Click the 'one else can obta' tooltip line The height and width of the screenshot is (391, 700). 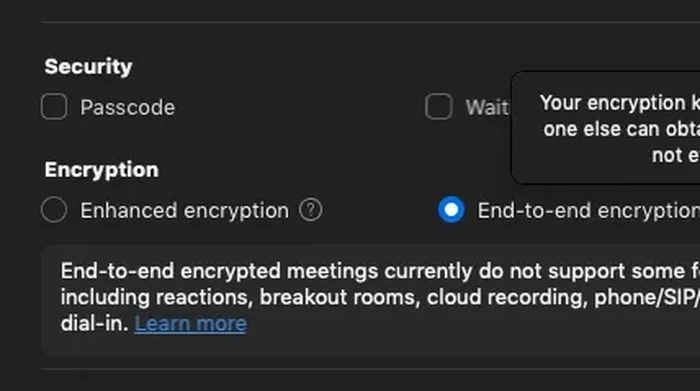point(621,129)
